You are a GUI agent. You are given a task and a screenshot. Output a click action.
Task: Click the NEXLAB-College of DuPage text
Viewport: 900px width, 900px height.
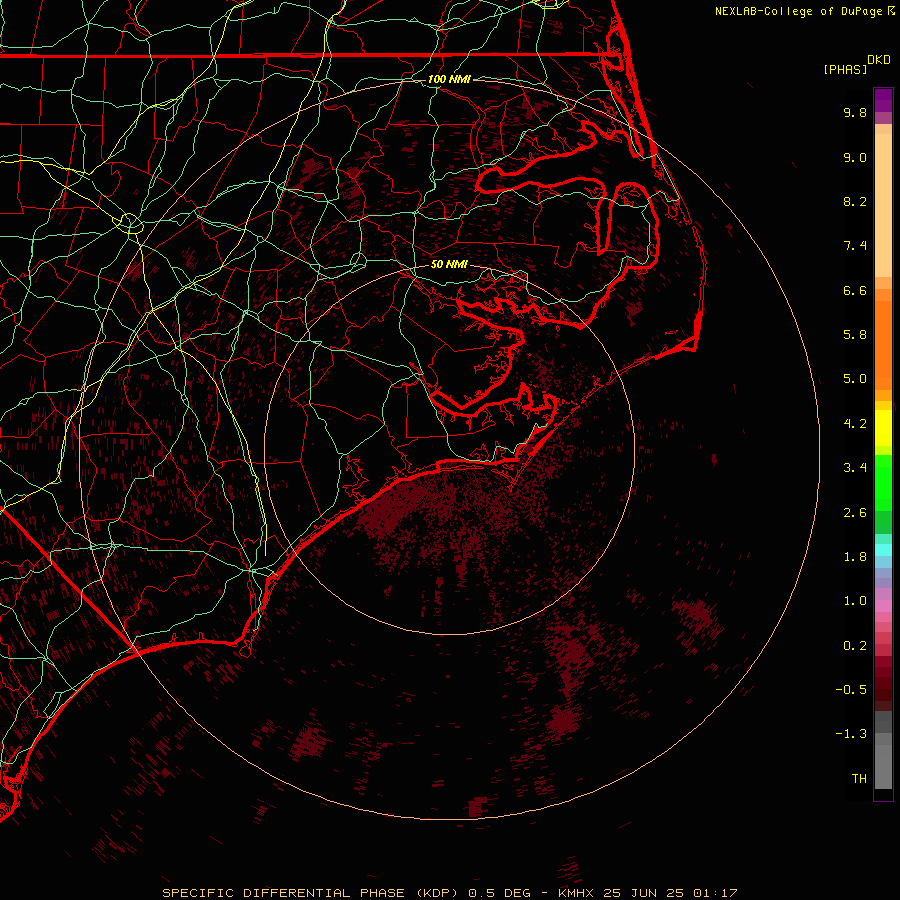tap(798, 11)
